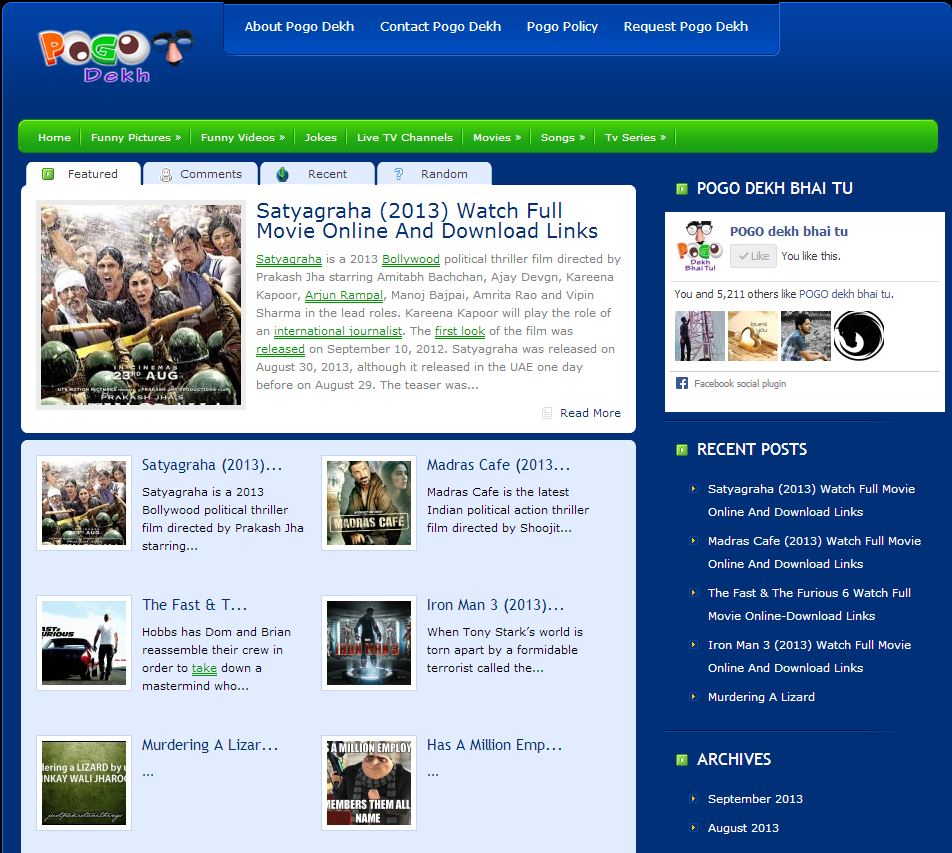The image size is (952, 853).
Task: Open featured Satyagraha (2013) headline
Action: 427,221
